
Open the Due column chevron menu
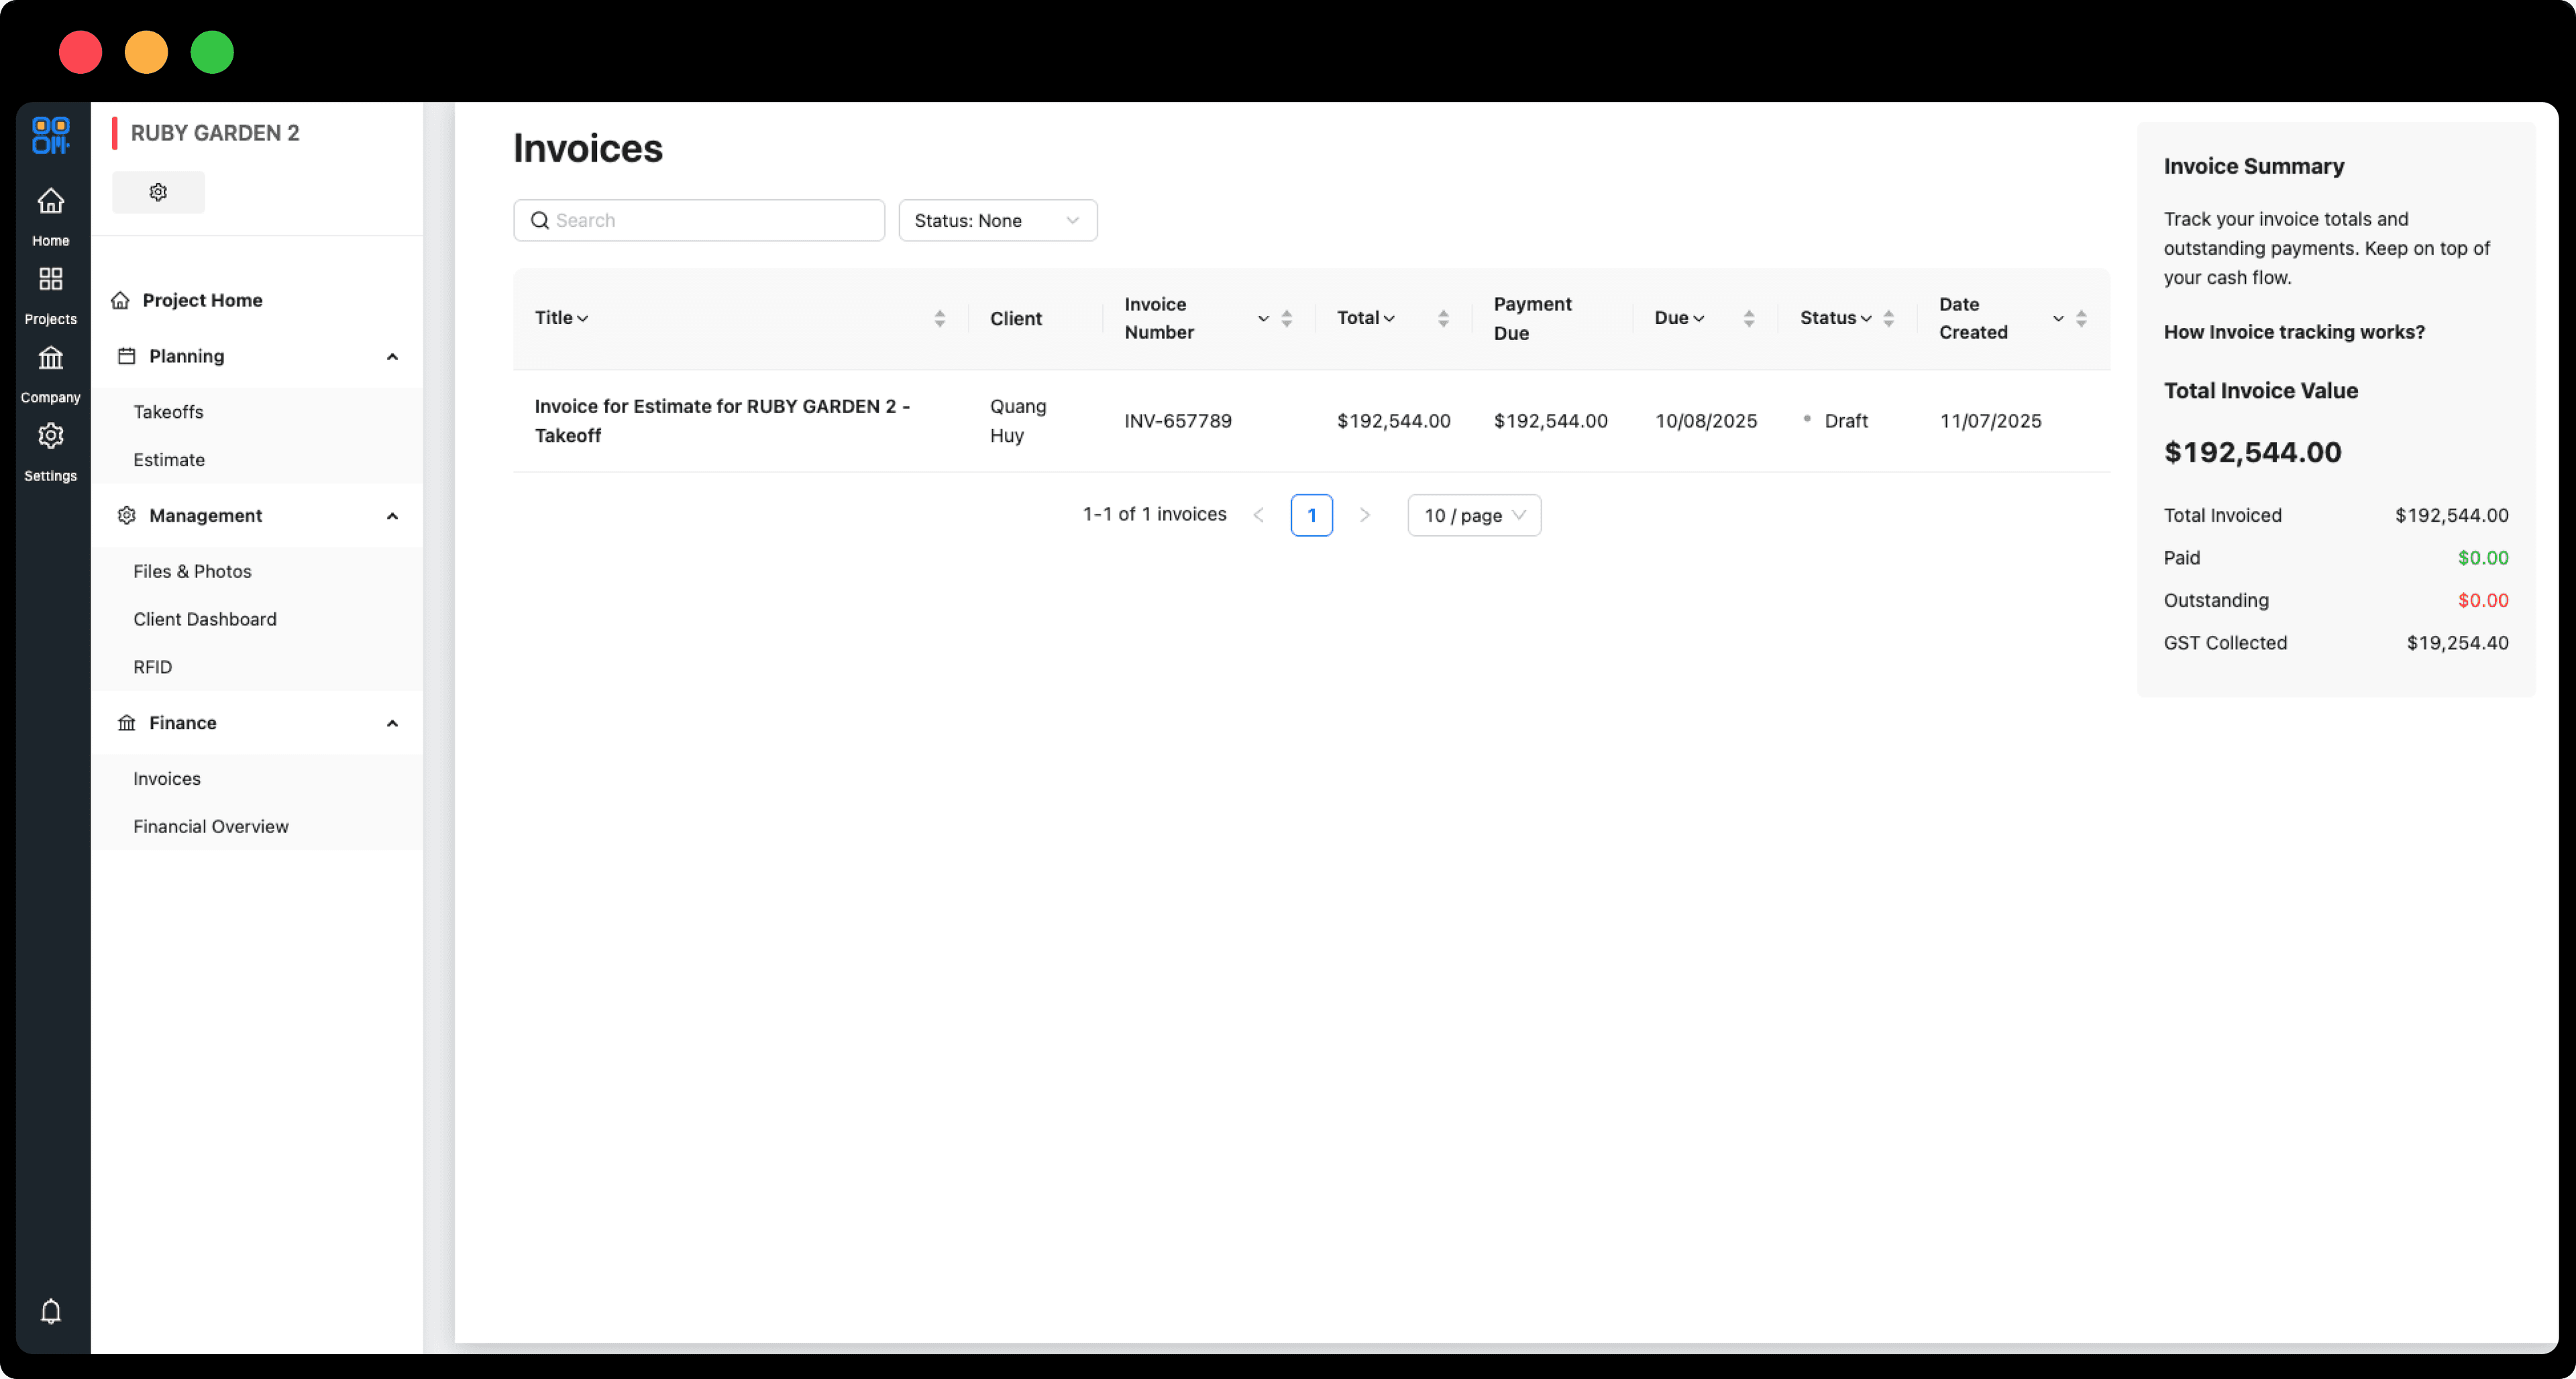pos(1698,318)
